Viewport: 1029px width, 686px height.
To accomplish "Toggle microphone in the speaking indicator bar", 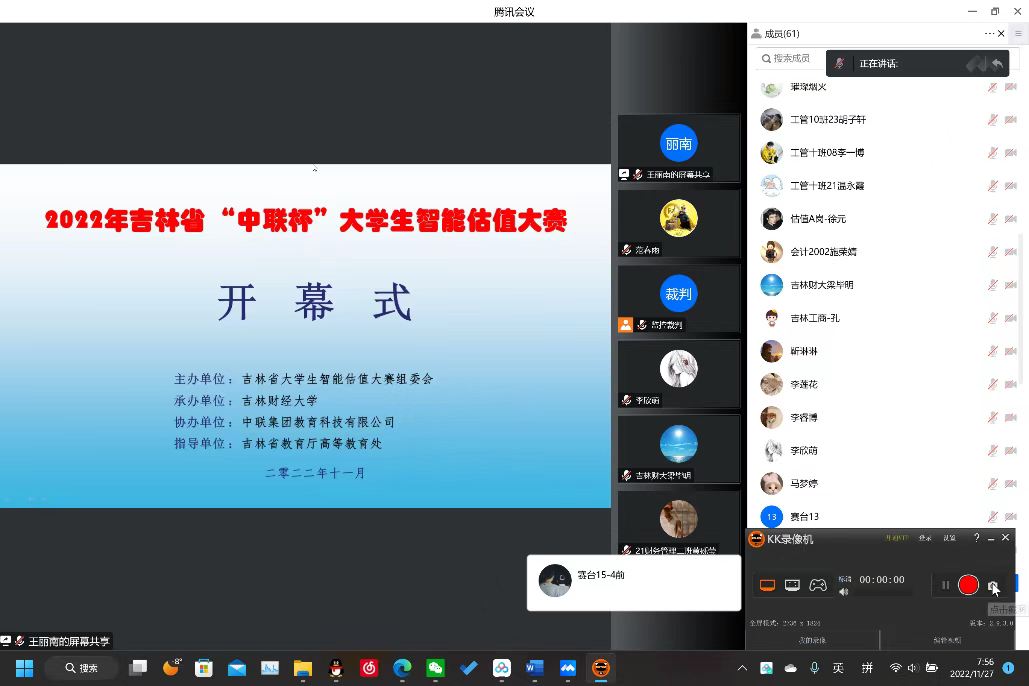I will (x=840, y=64).
